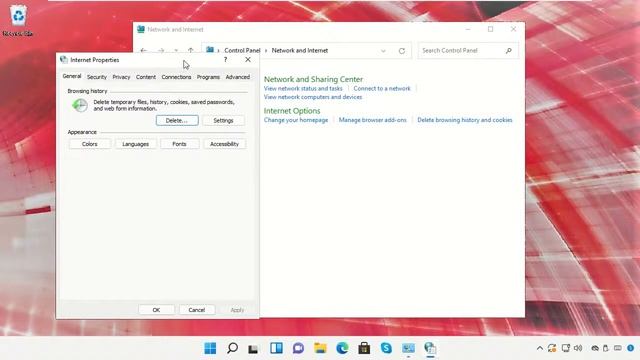Screen dimensions: 640x360
Task: Open the Widgets panel icon
Action: 276,348
